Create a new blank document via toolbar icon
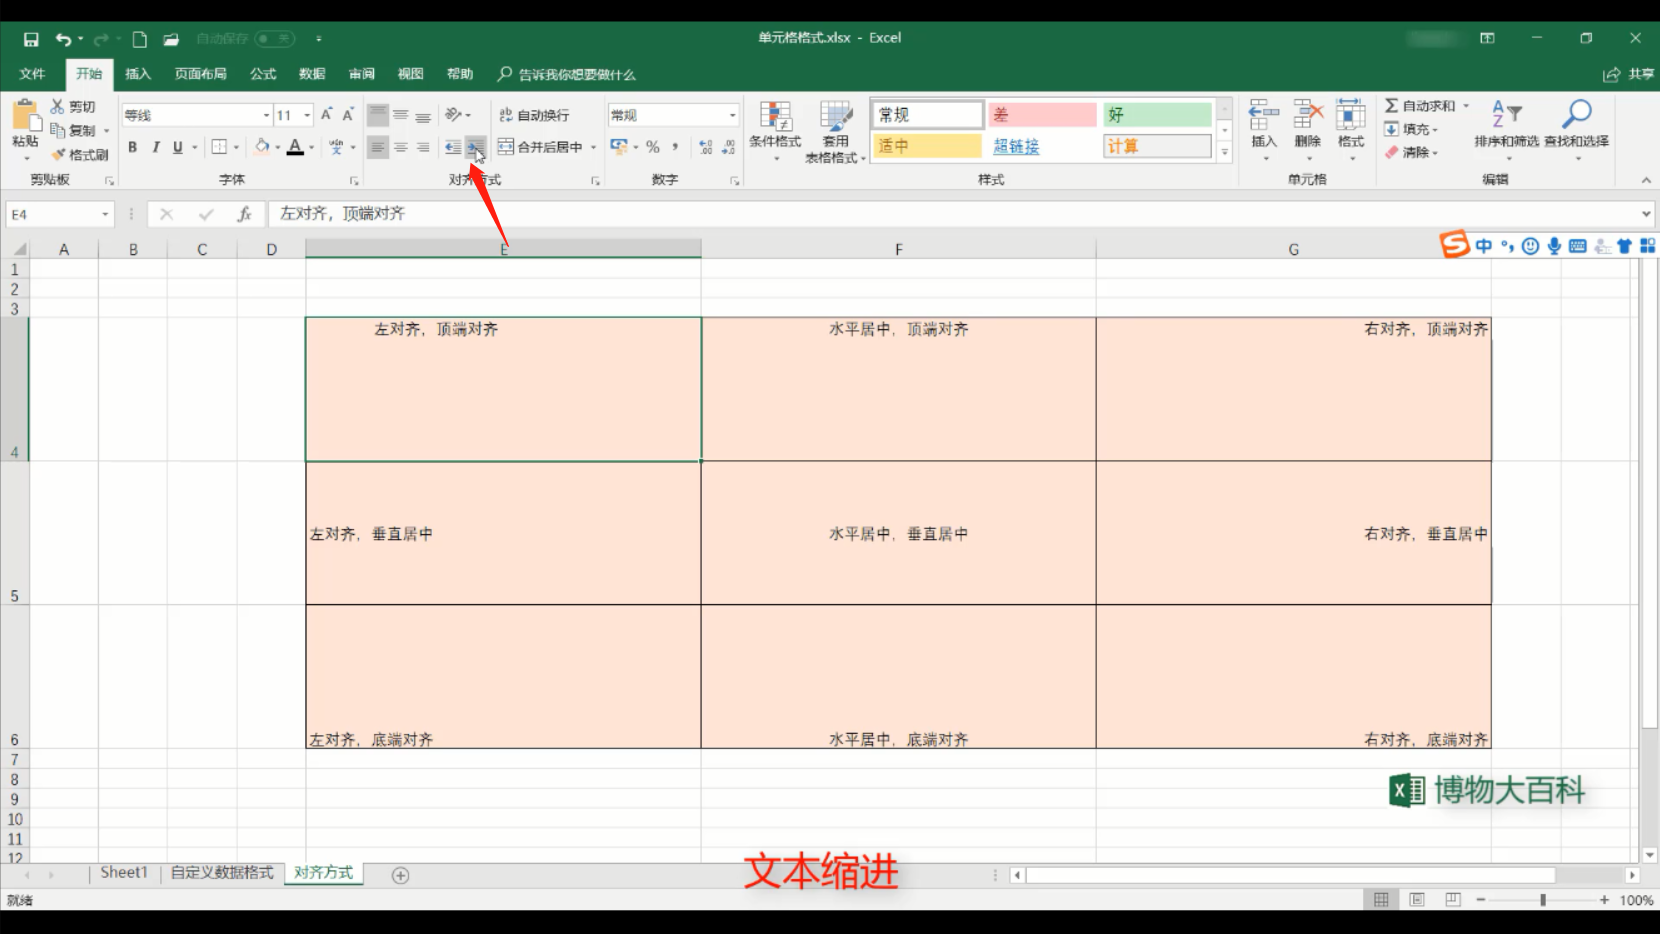The width and height of the screenshot is (1660, 934). click(140, 39)
